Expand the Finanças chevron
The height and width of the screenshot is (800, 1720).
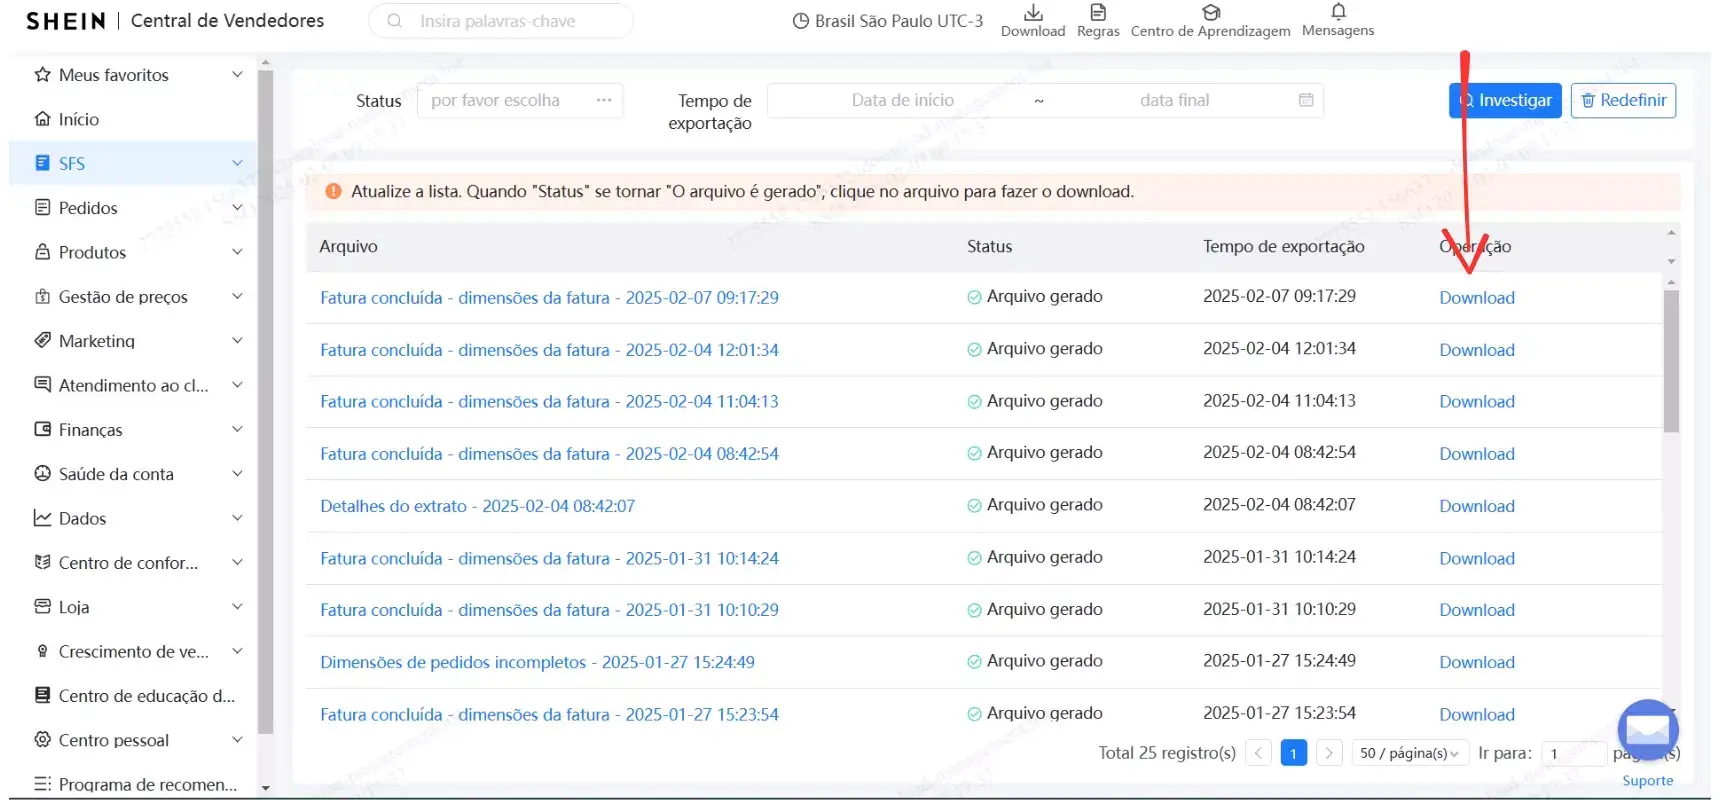237,429
